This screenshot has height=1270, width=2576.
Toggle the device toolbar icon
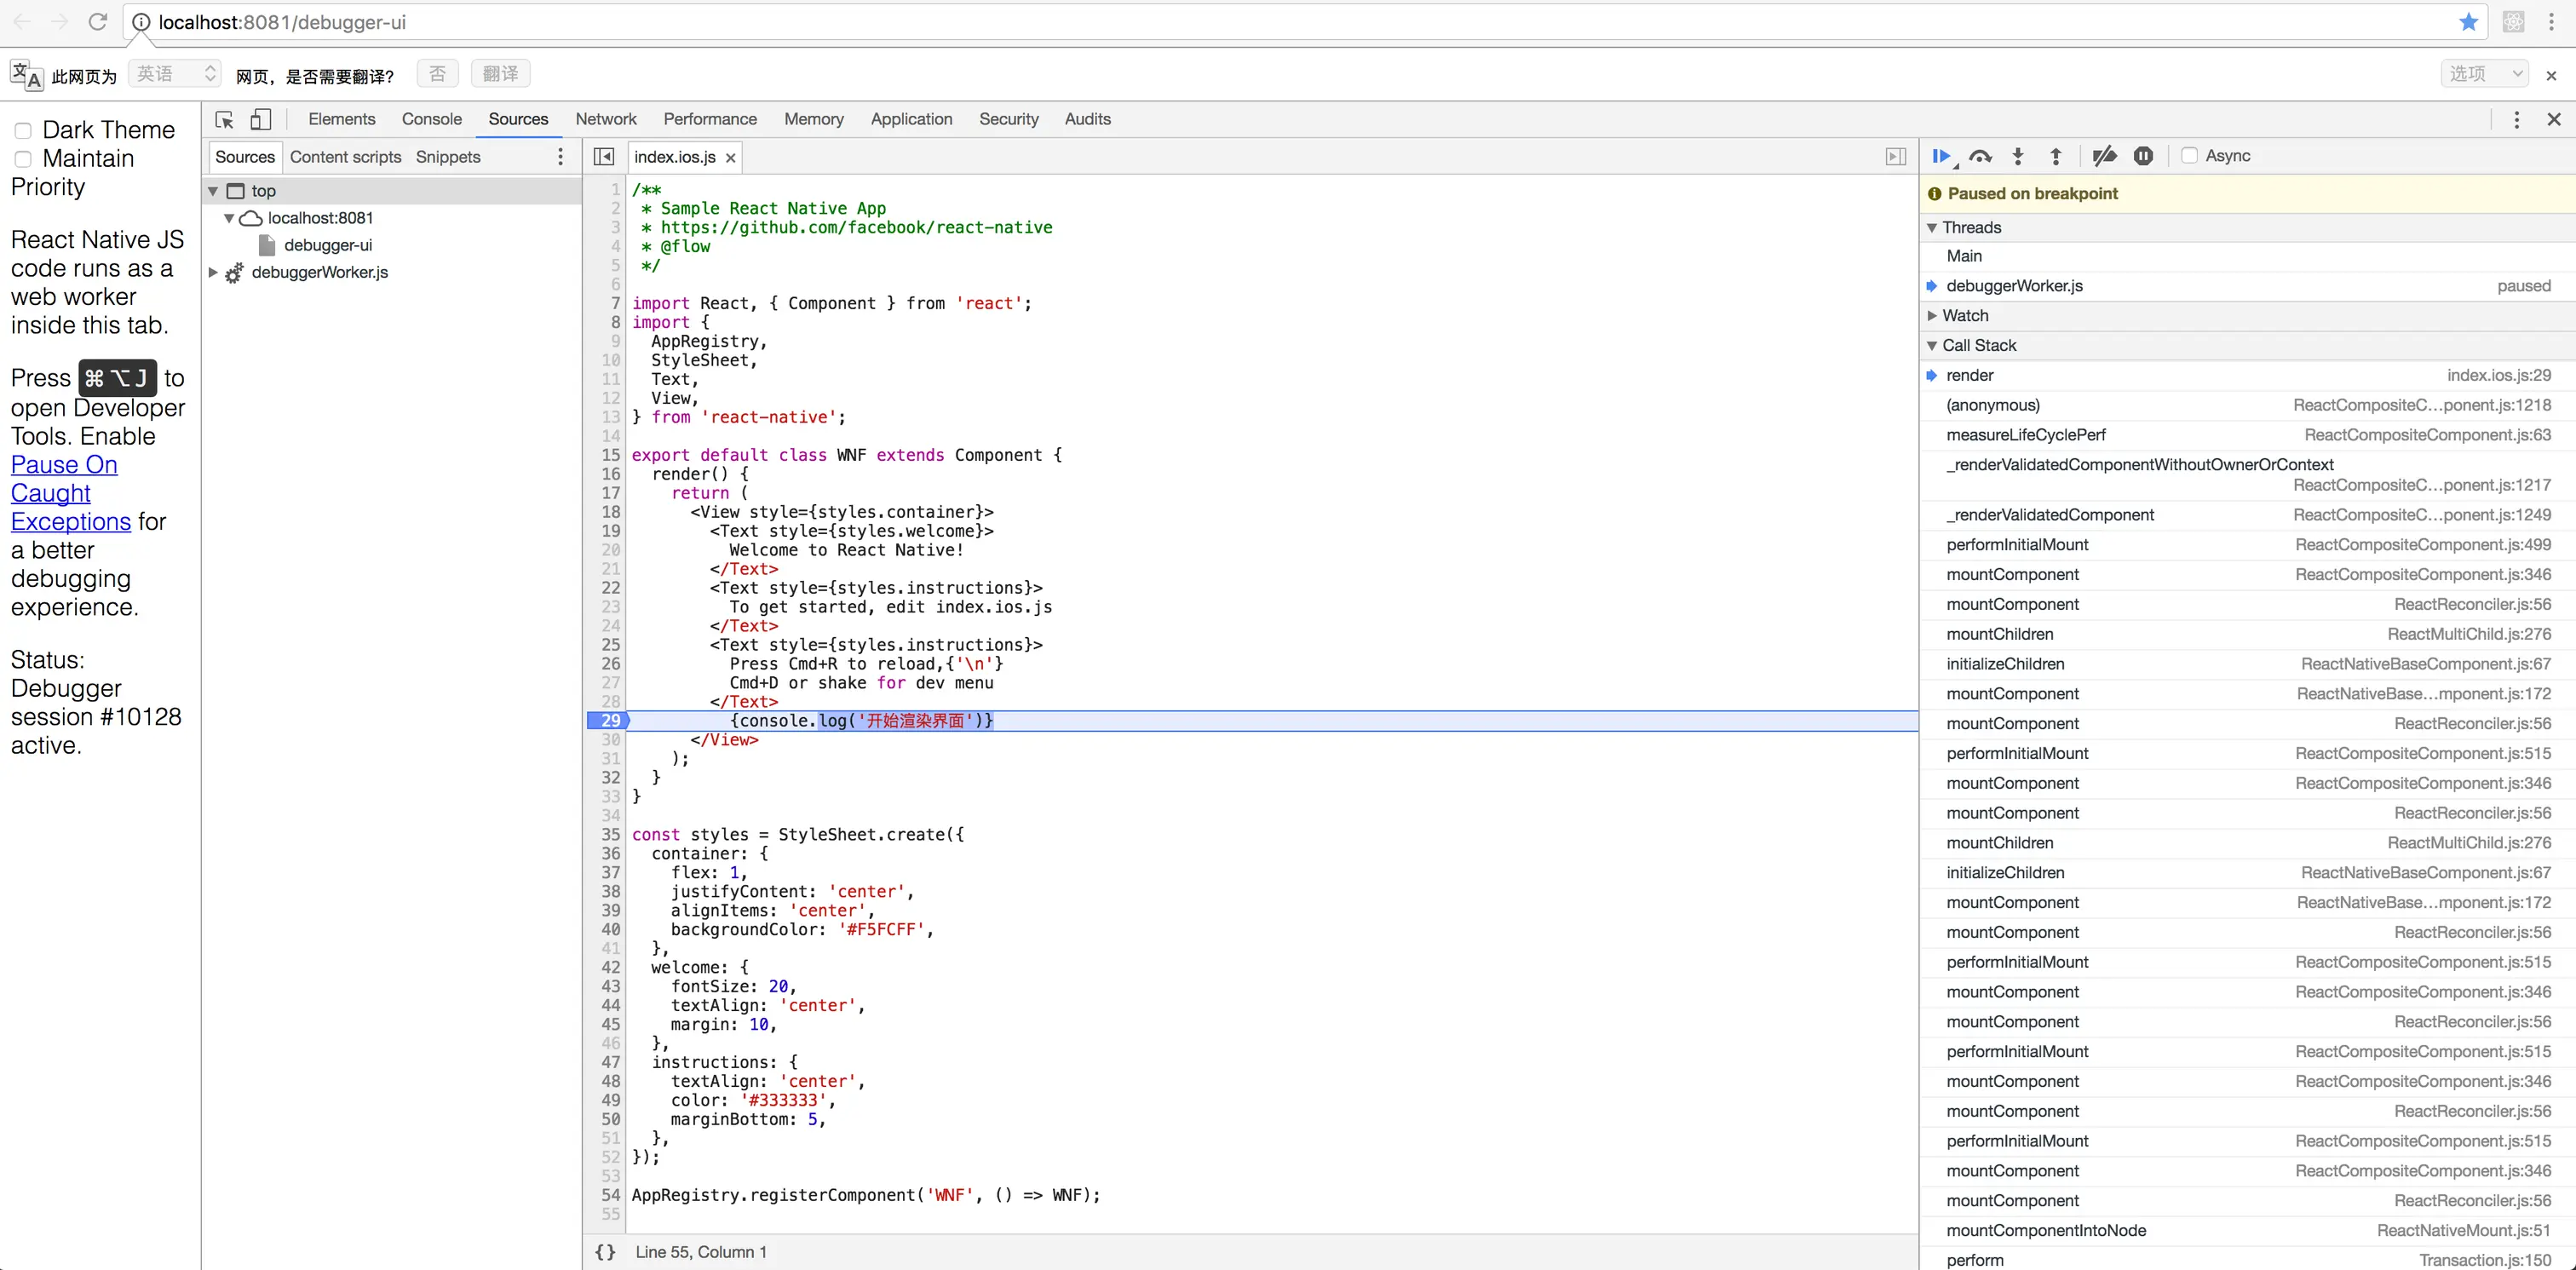click(x=260, y=119)
